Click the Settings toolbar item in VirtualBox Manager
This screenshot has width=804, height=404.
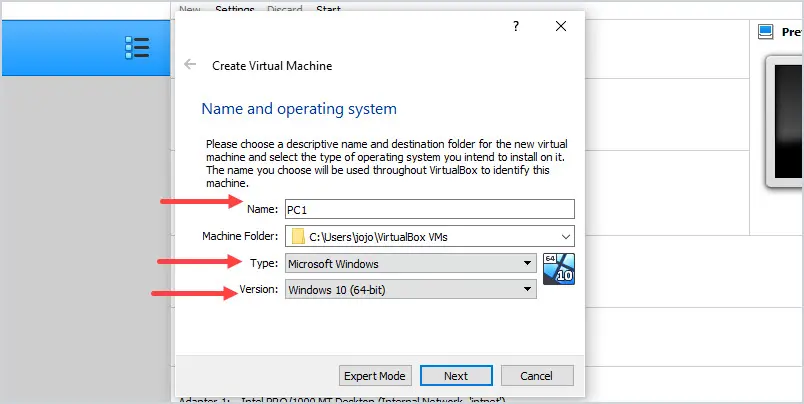235,9
